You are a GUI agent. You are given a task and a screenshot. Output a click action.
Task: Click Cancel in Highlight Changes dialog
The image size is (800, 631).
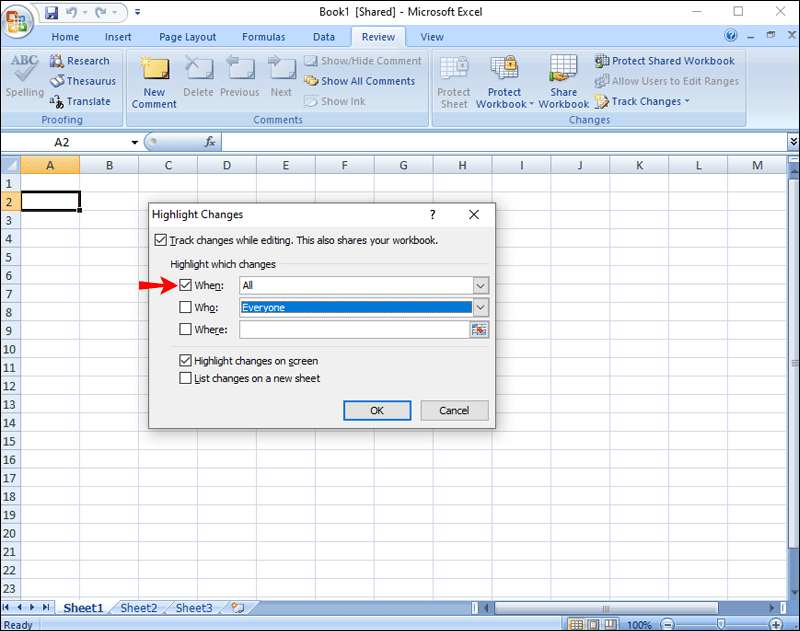[x=454, y=411]
